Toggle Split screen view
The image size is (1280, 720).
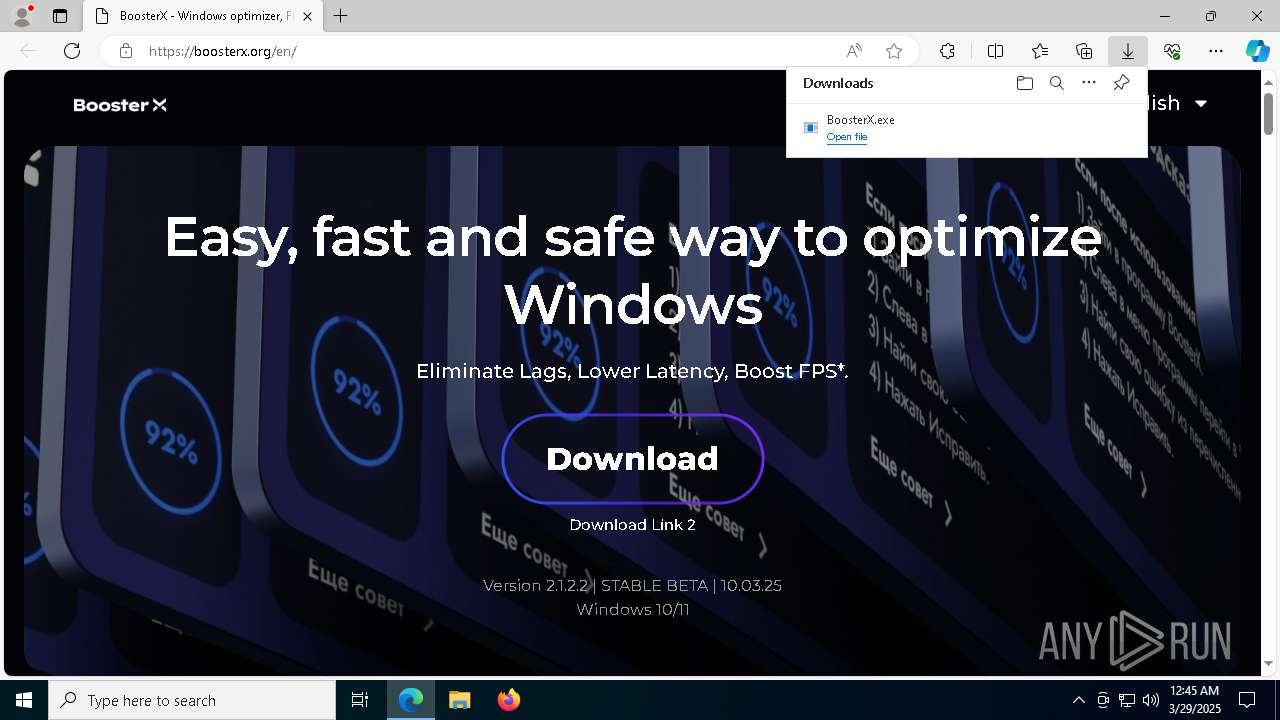995,51
